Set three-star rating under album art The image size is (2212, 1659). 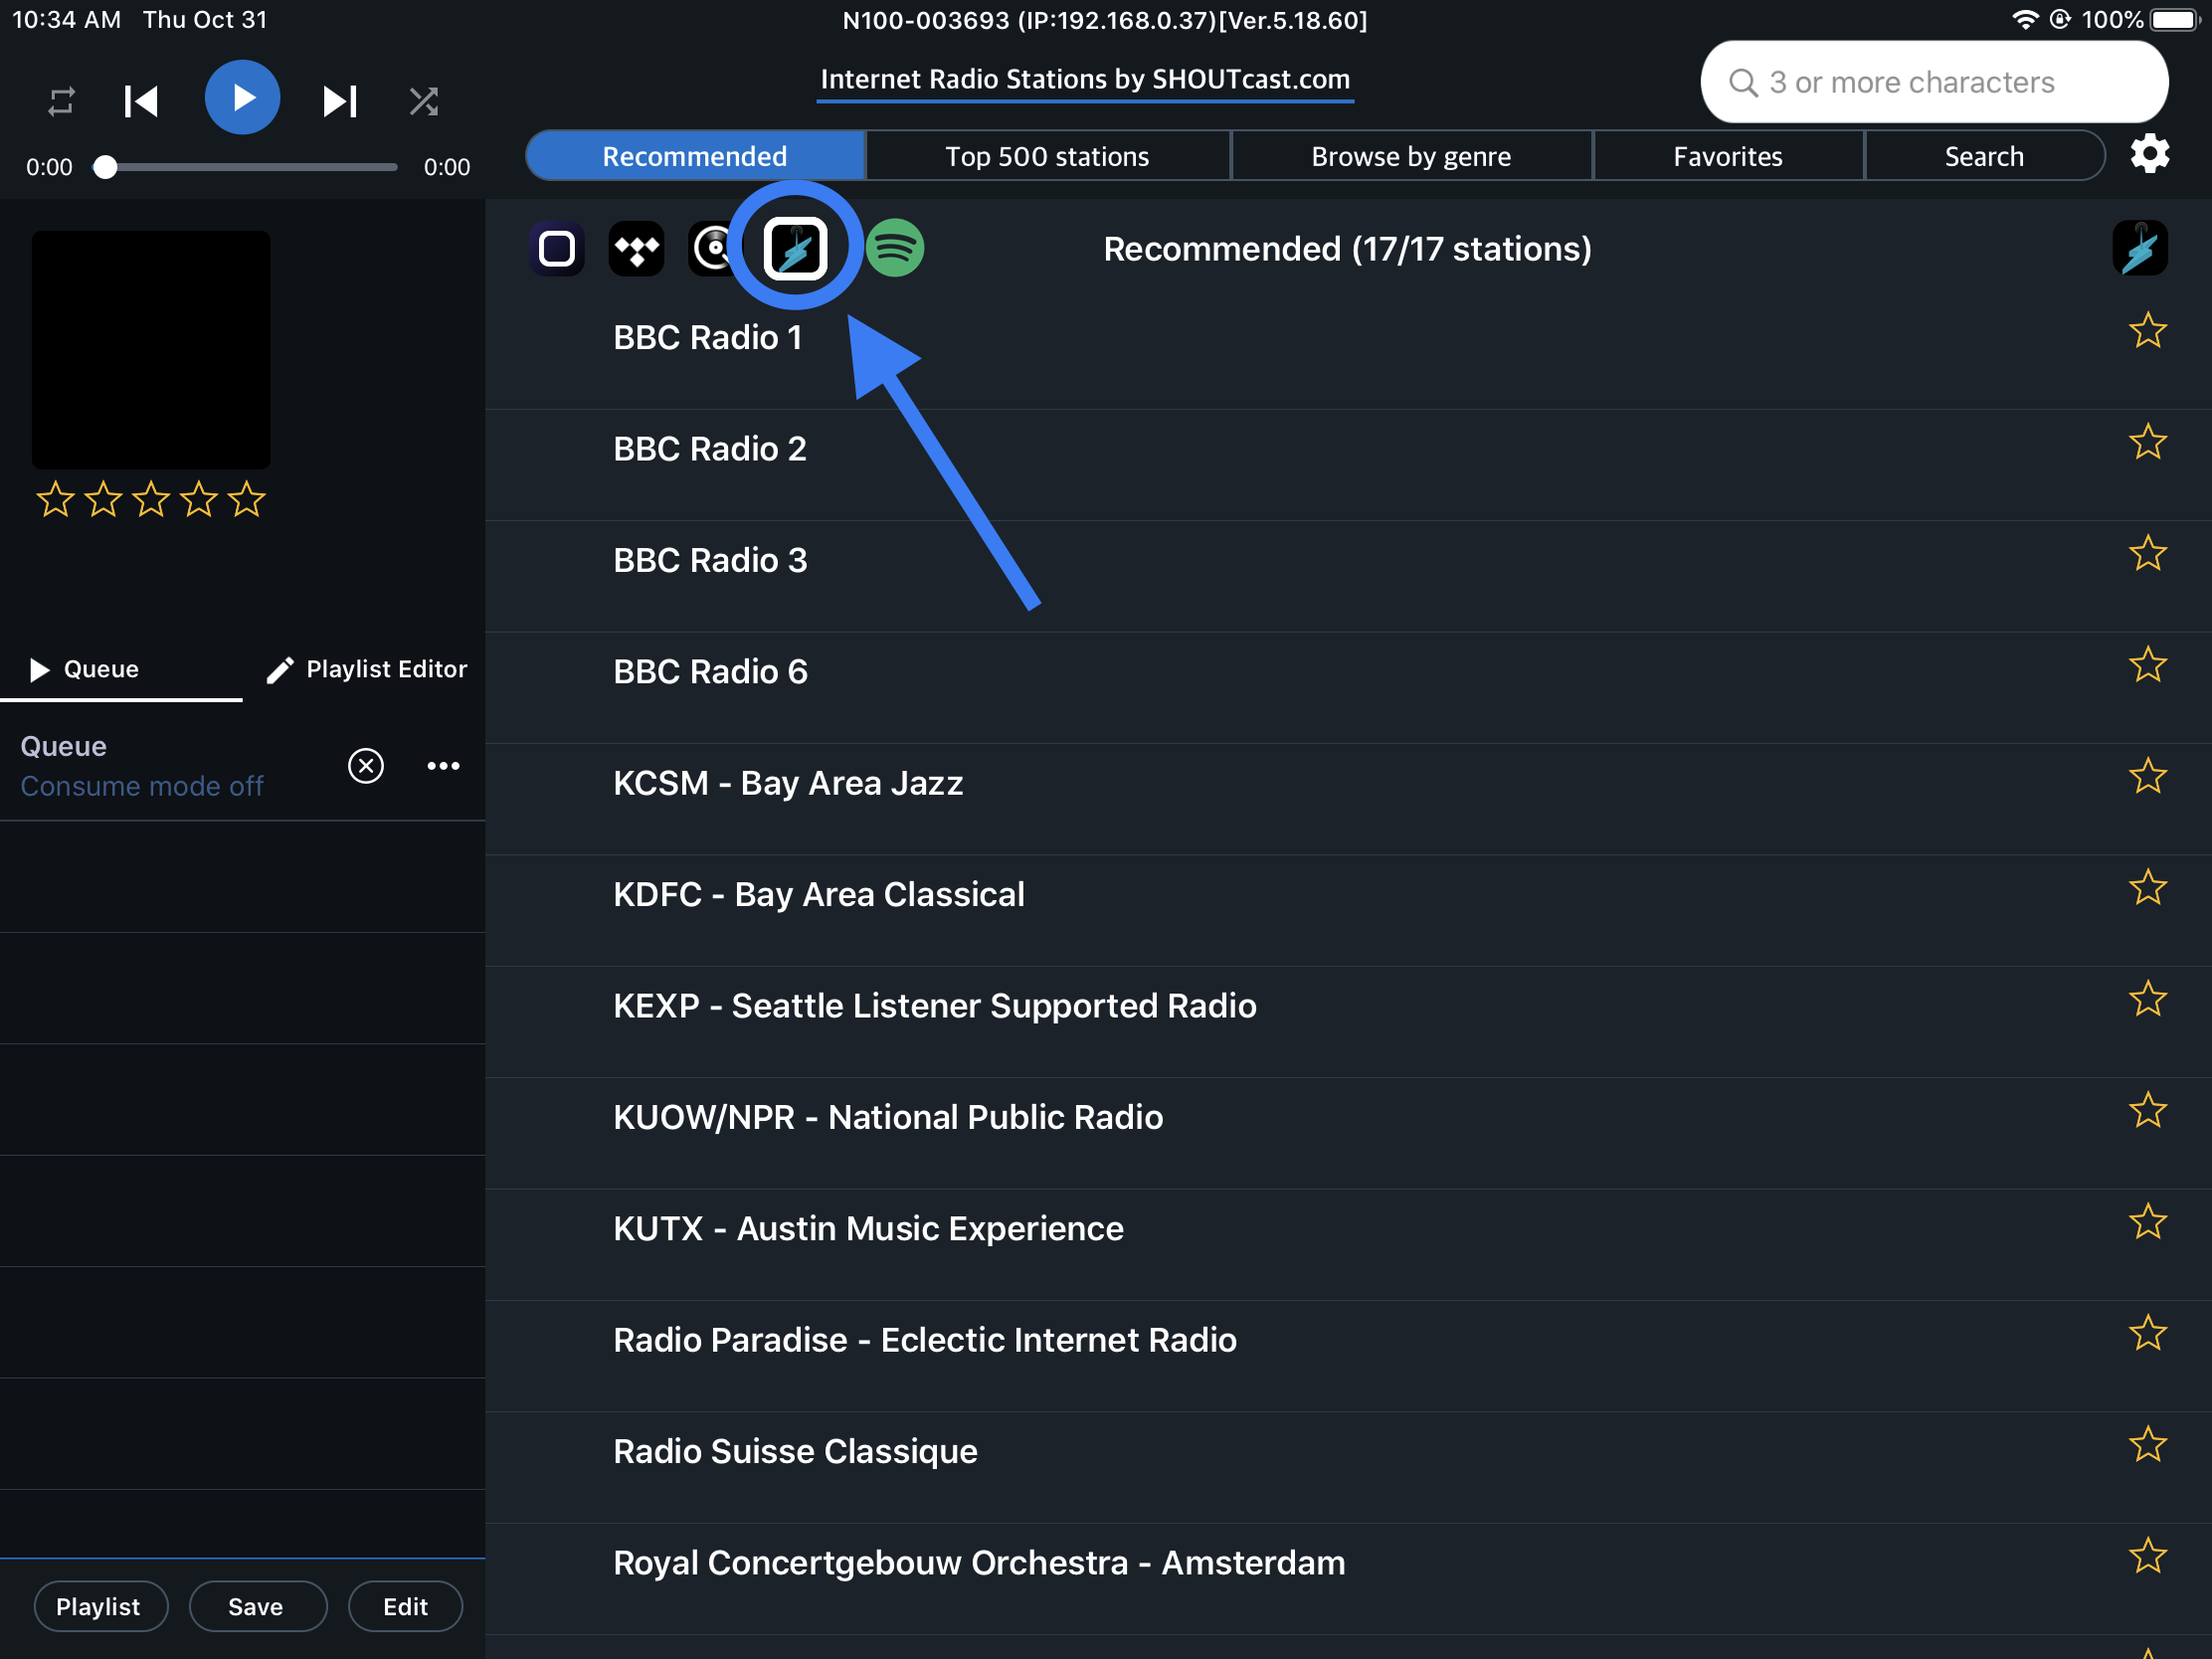coord(151,499)
